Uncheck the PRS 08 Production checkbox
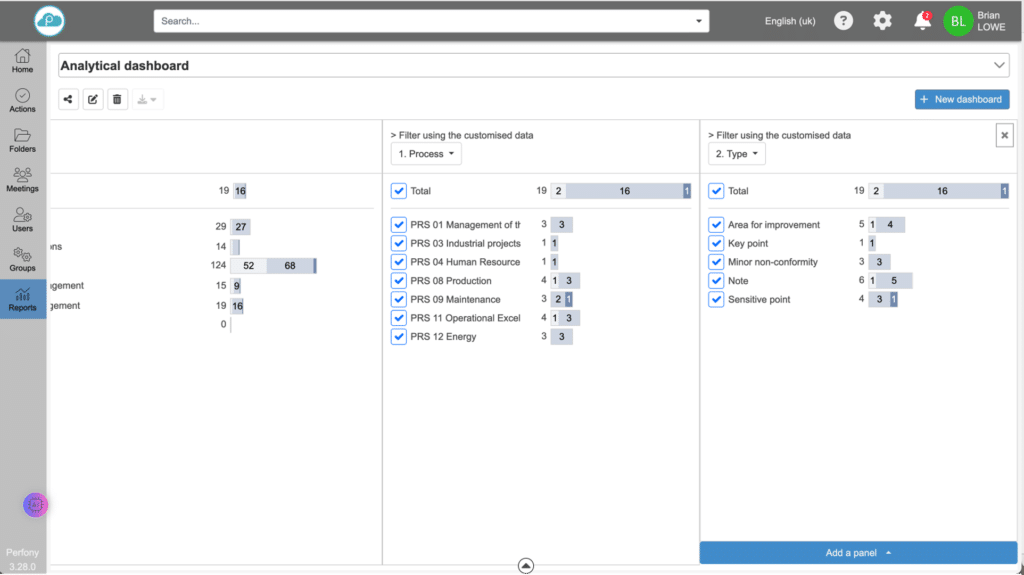The width and height of the screenshot is (1024, 575). pyautogui.click(x=399, y=281)
